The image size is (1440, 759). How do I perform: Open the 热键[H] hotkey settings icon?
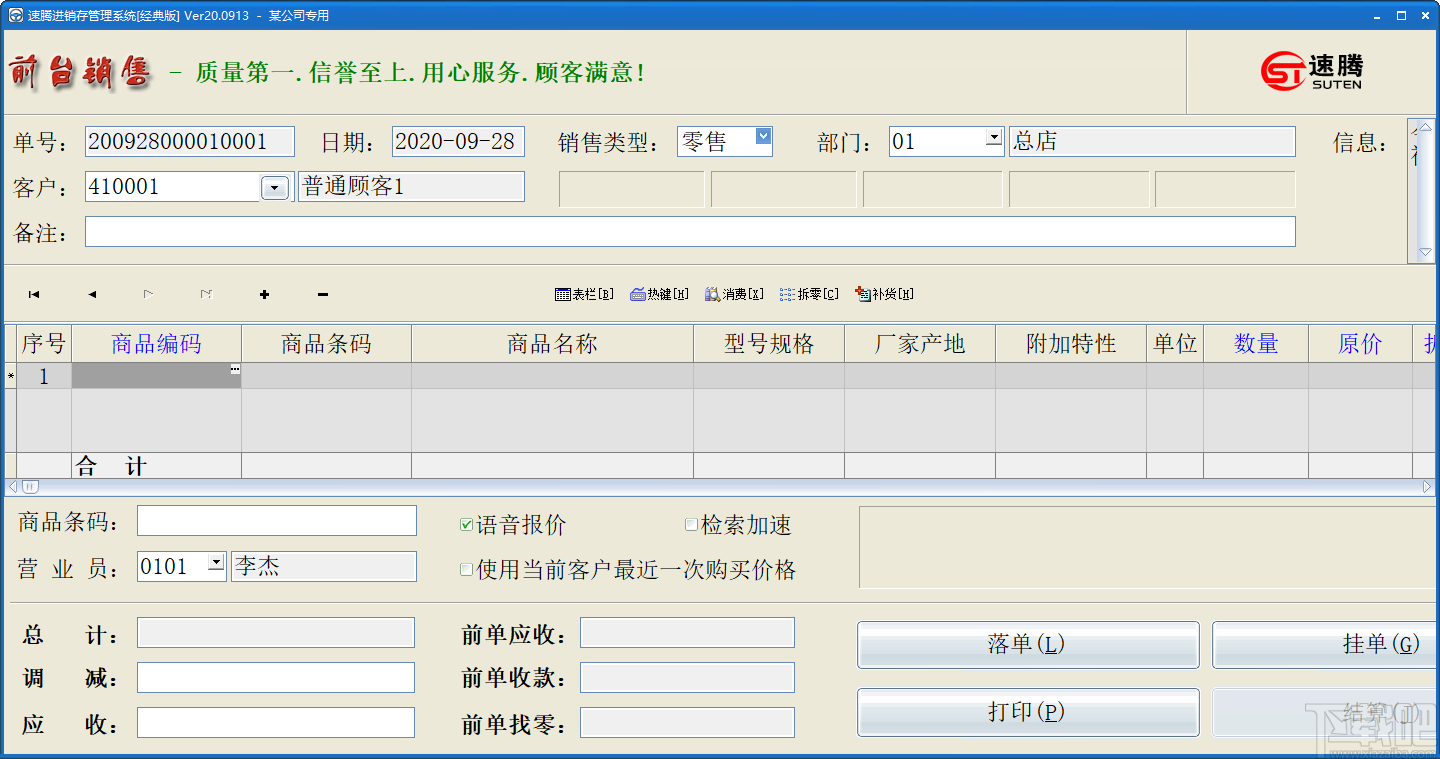click(658, 293)
